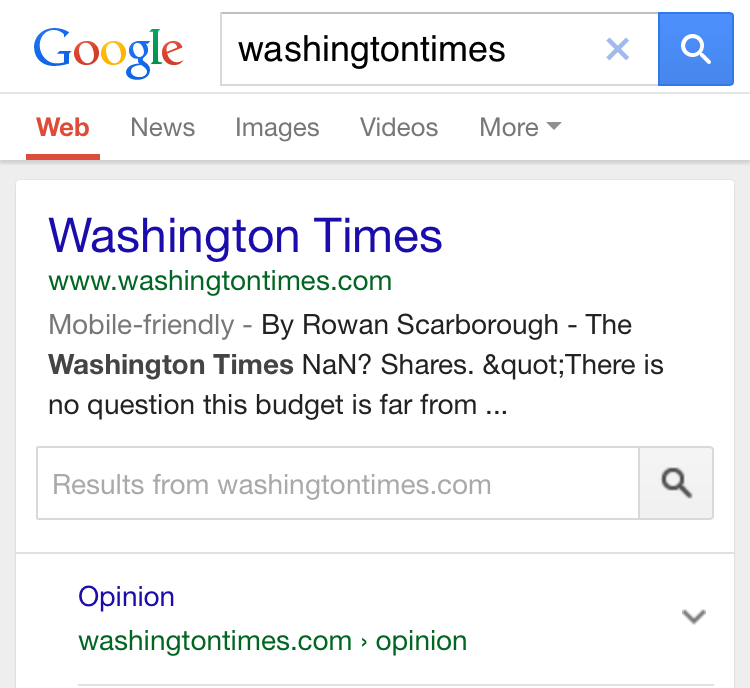Click the By Rowan Scarborough snippet text

pos(410,325)
